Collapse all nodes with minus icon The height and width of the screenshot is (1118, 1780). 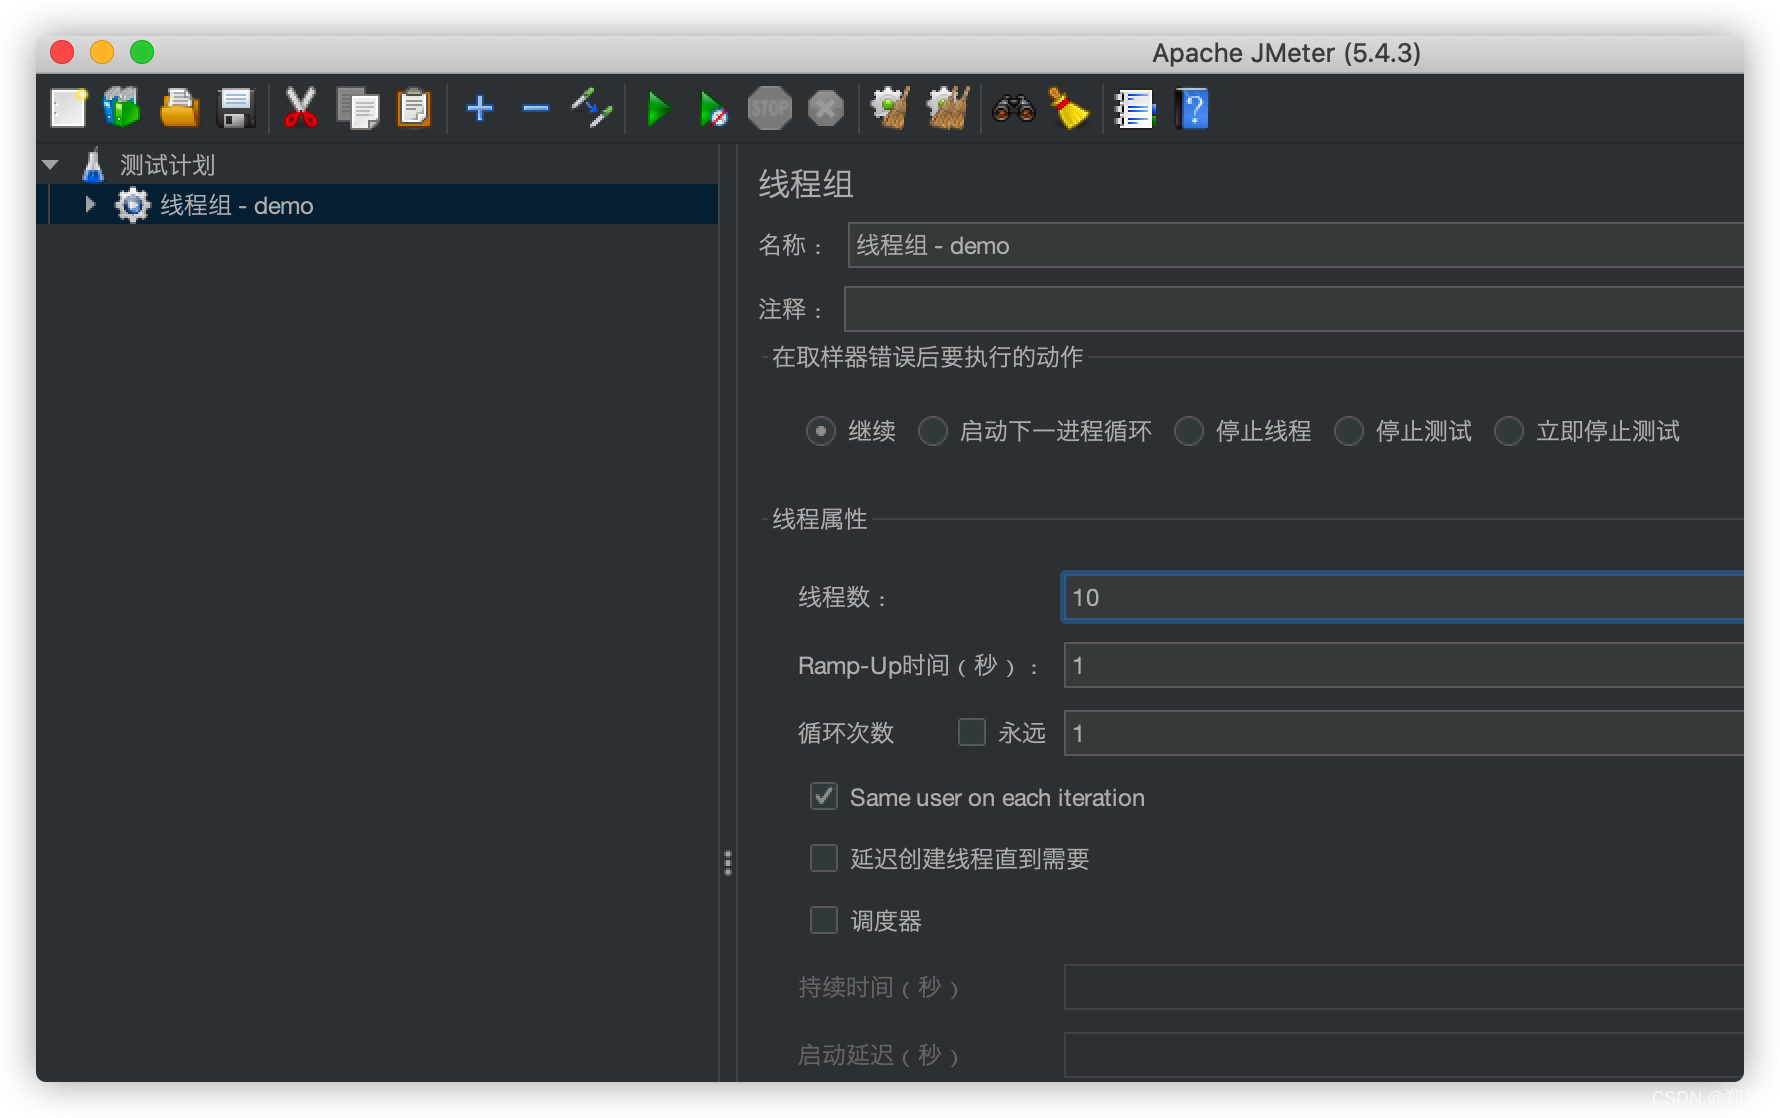point(536,108)
